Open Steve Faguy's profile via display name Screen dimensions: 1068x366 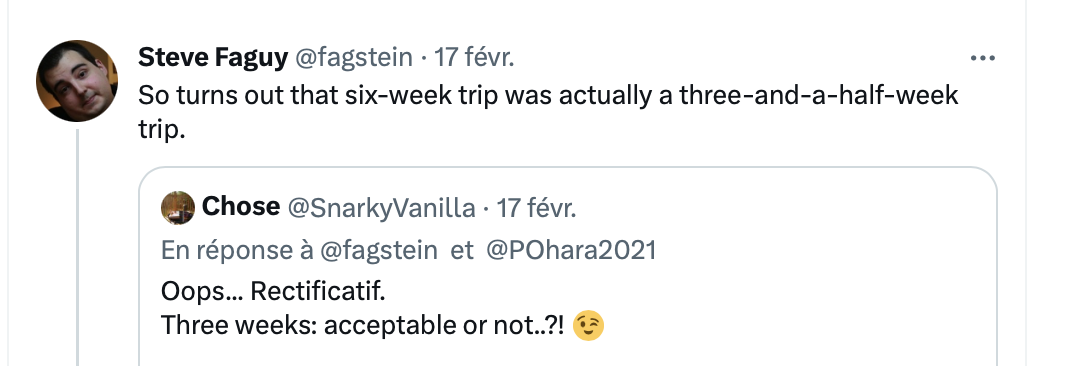[x=213, y=58]
